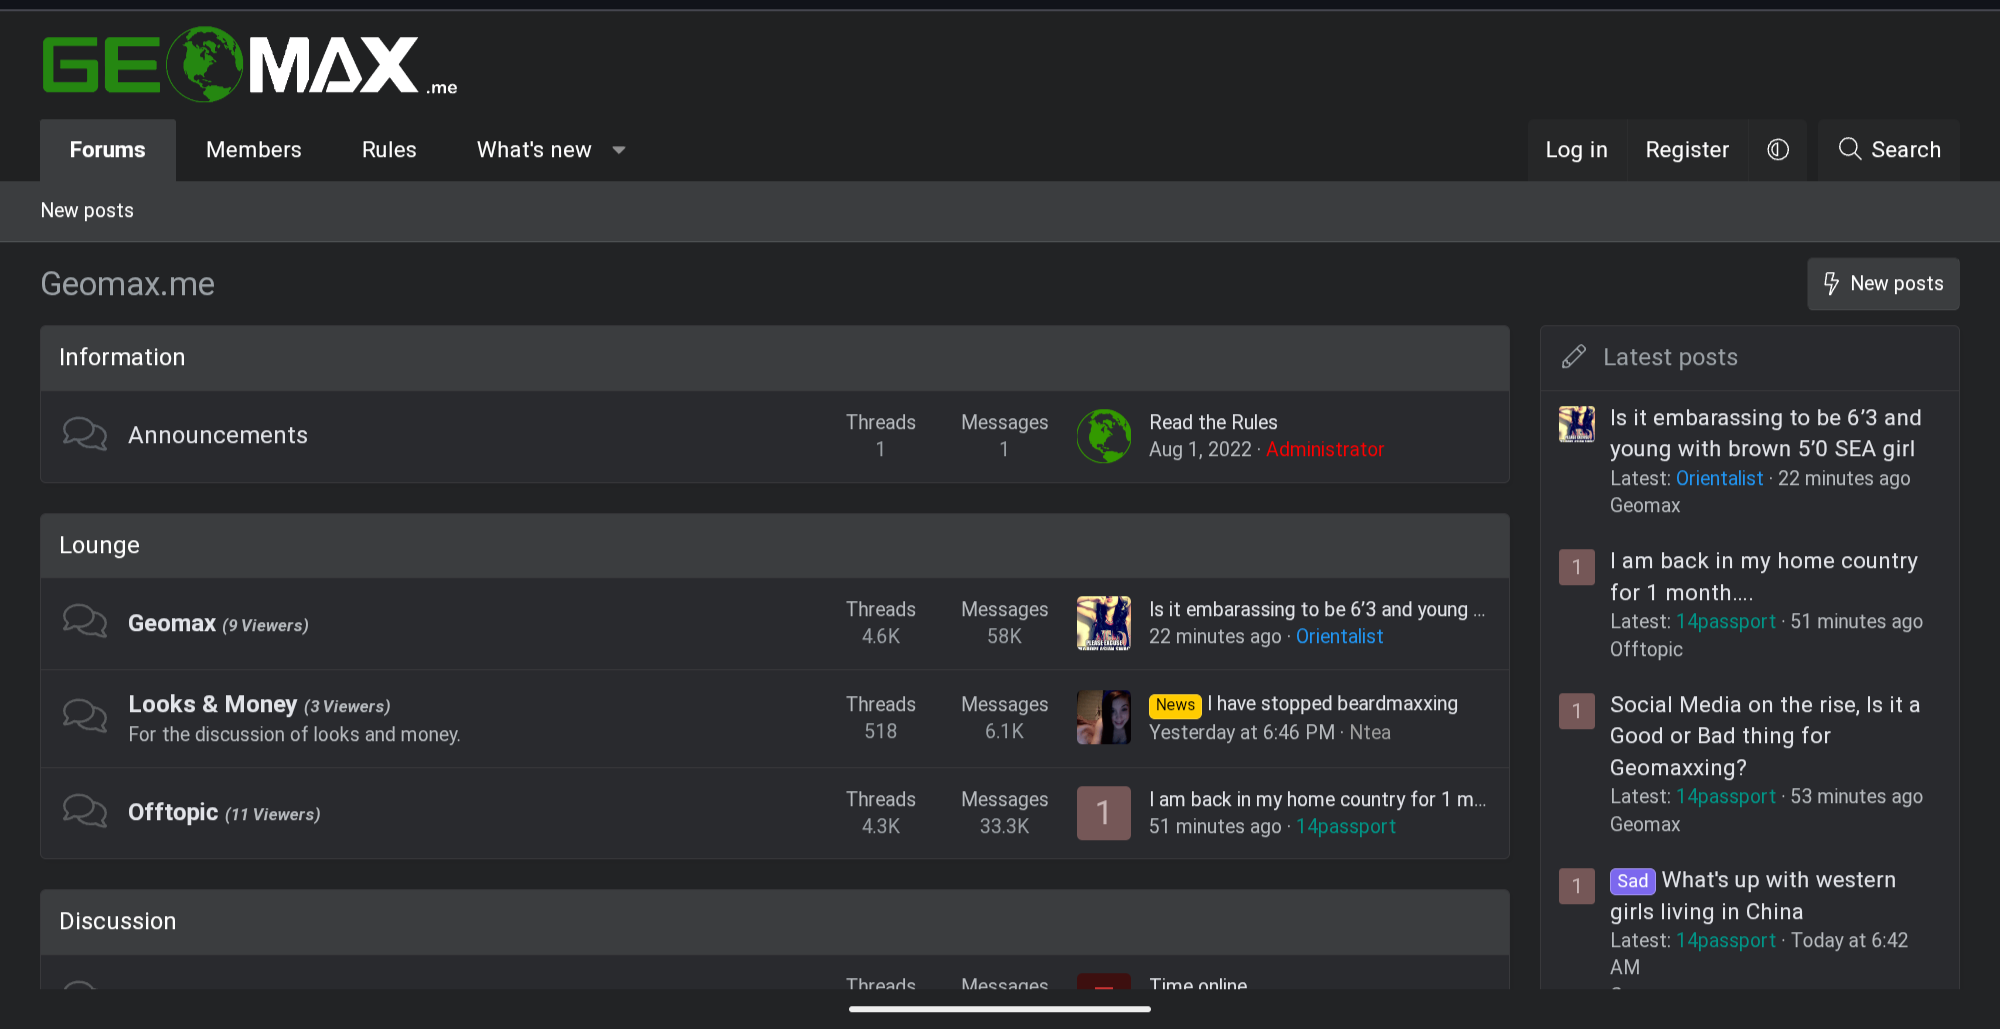Toggle the dark/light style switcher
The width and height of the screenshot is (2000, 1029).
click(x=1777, y=150)
